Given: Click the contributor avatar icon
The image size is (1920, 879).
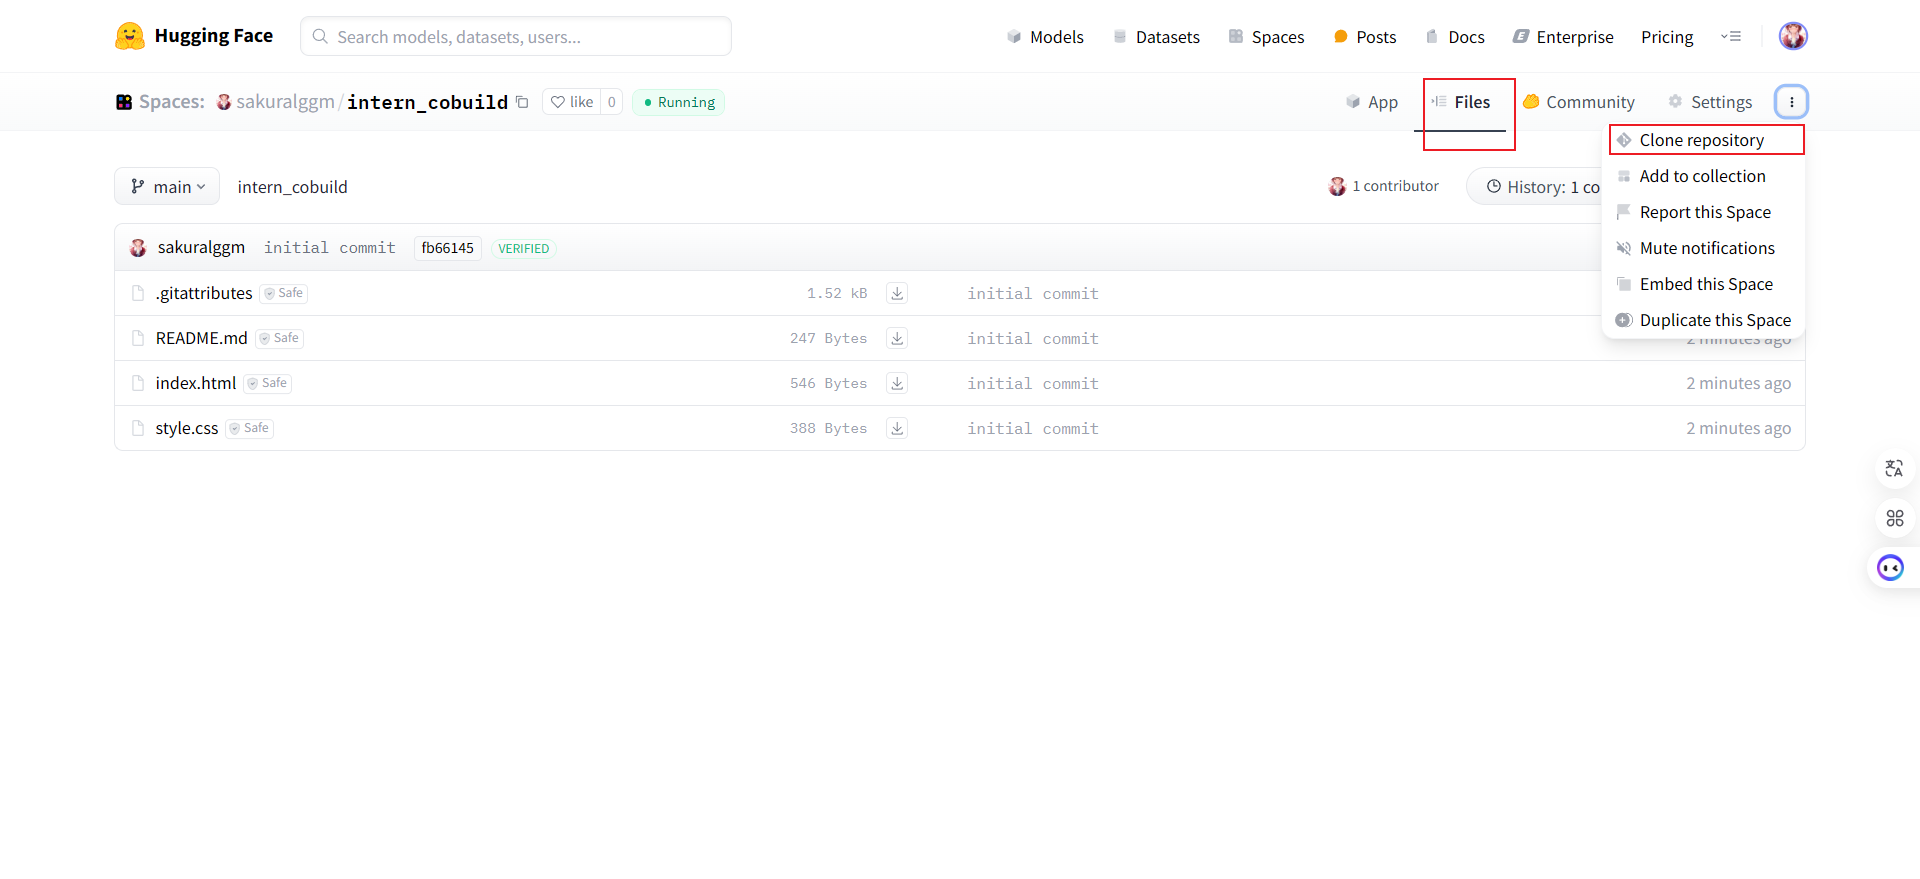Looking at the screenshot, I should 1337,186.
